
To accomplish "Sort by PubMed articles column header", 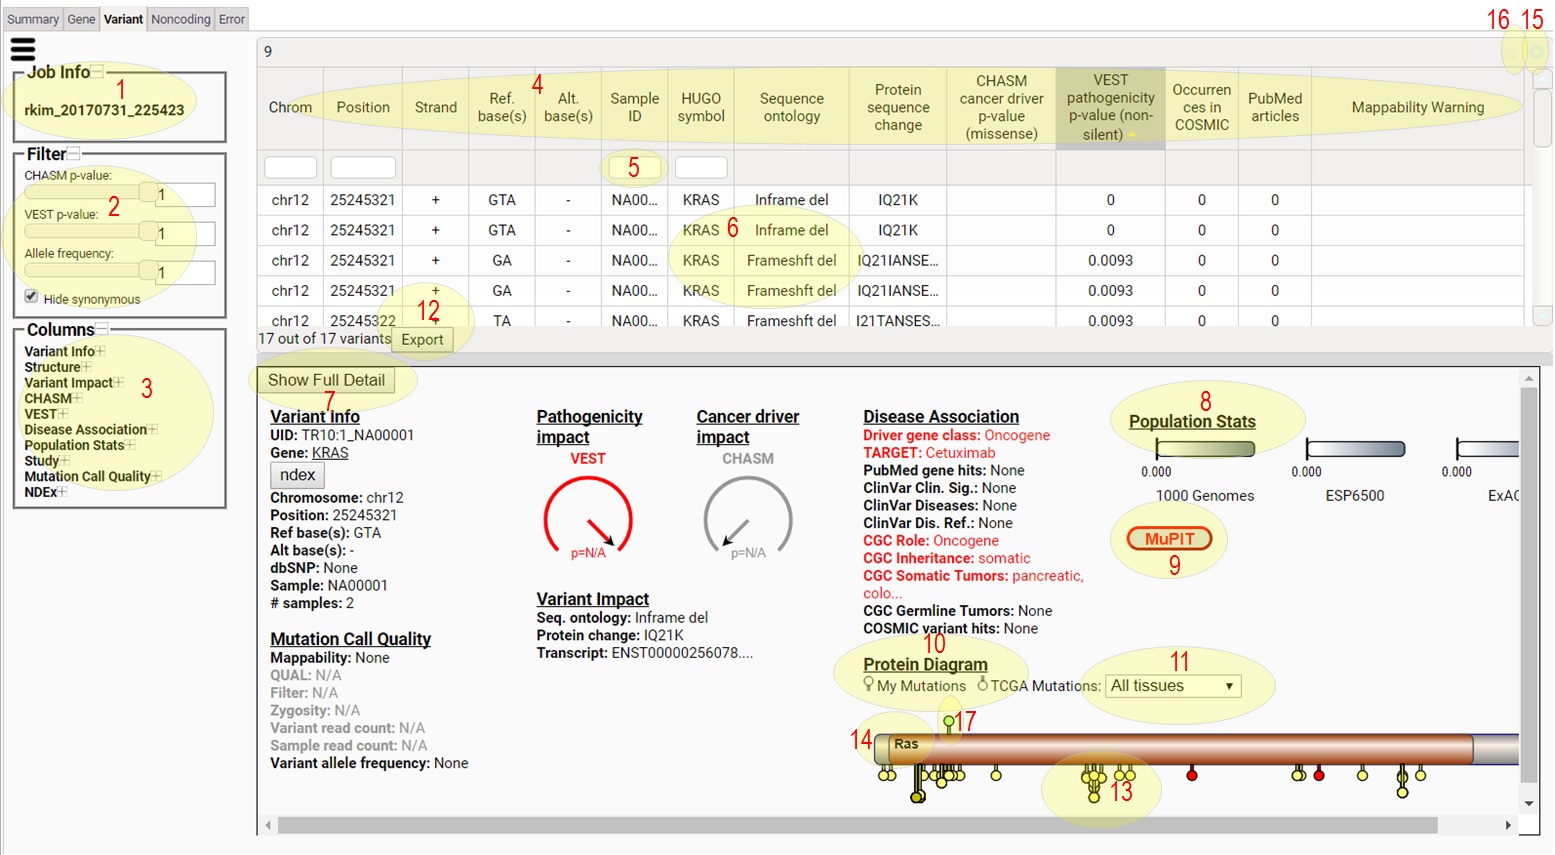I will pos(1275,107).
